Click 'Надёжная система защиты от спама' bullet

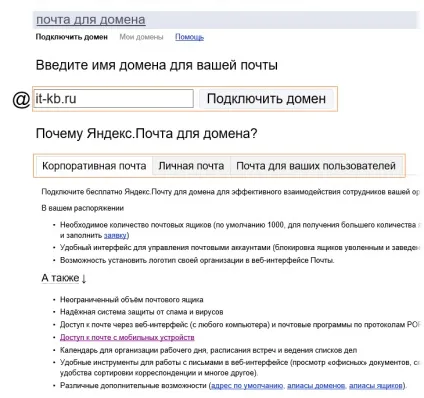pos(142,312)
